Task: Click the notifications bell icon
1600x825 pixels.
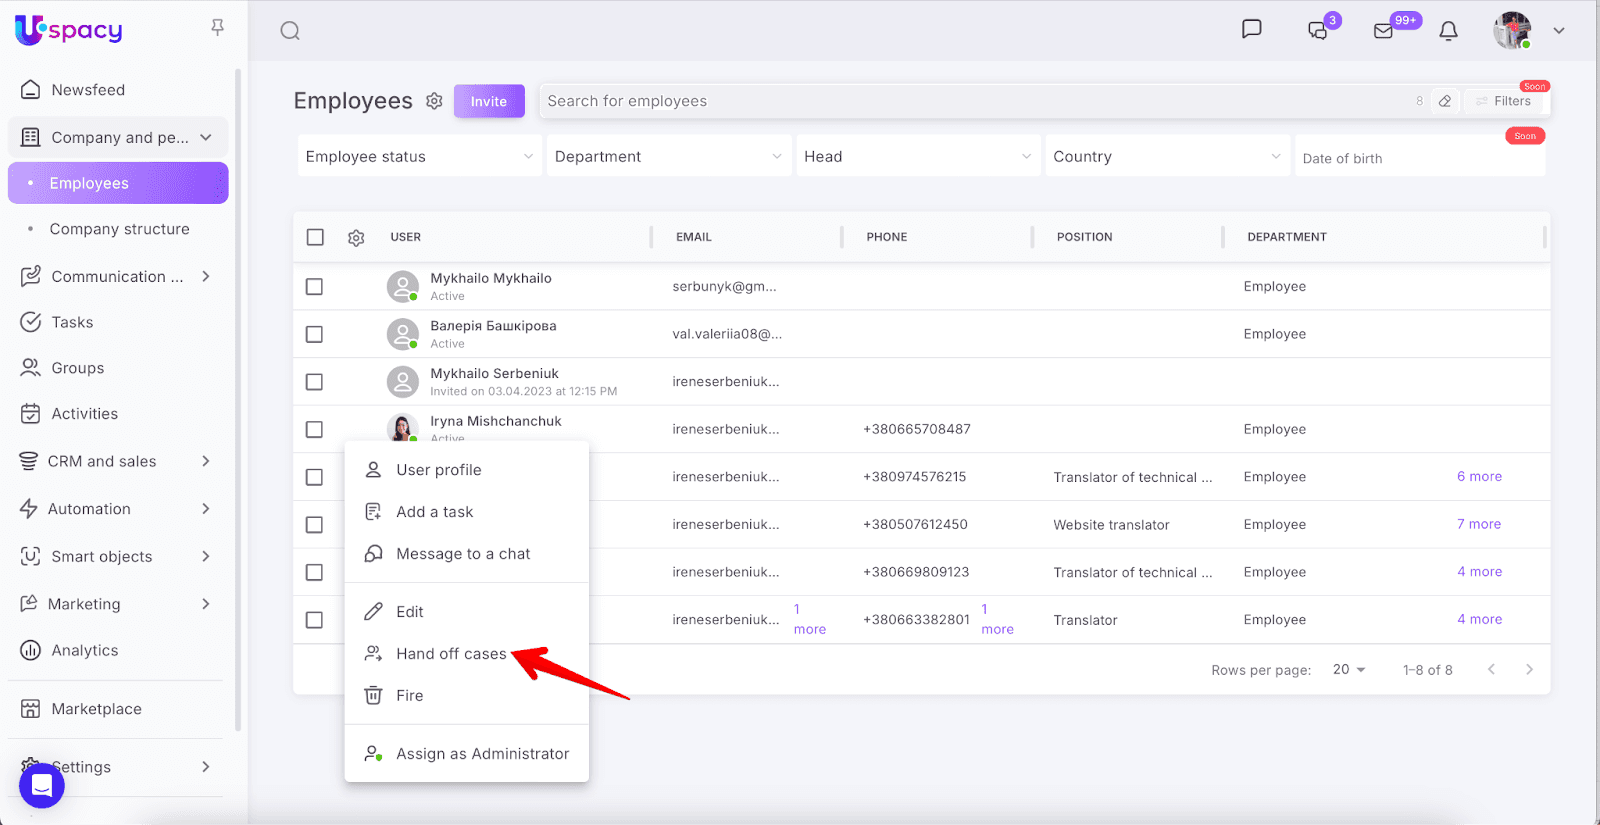Action: [1448, 31]
